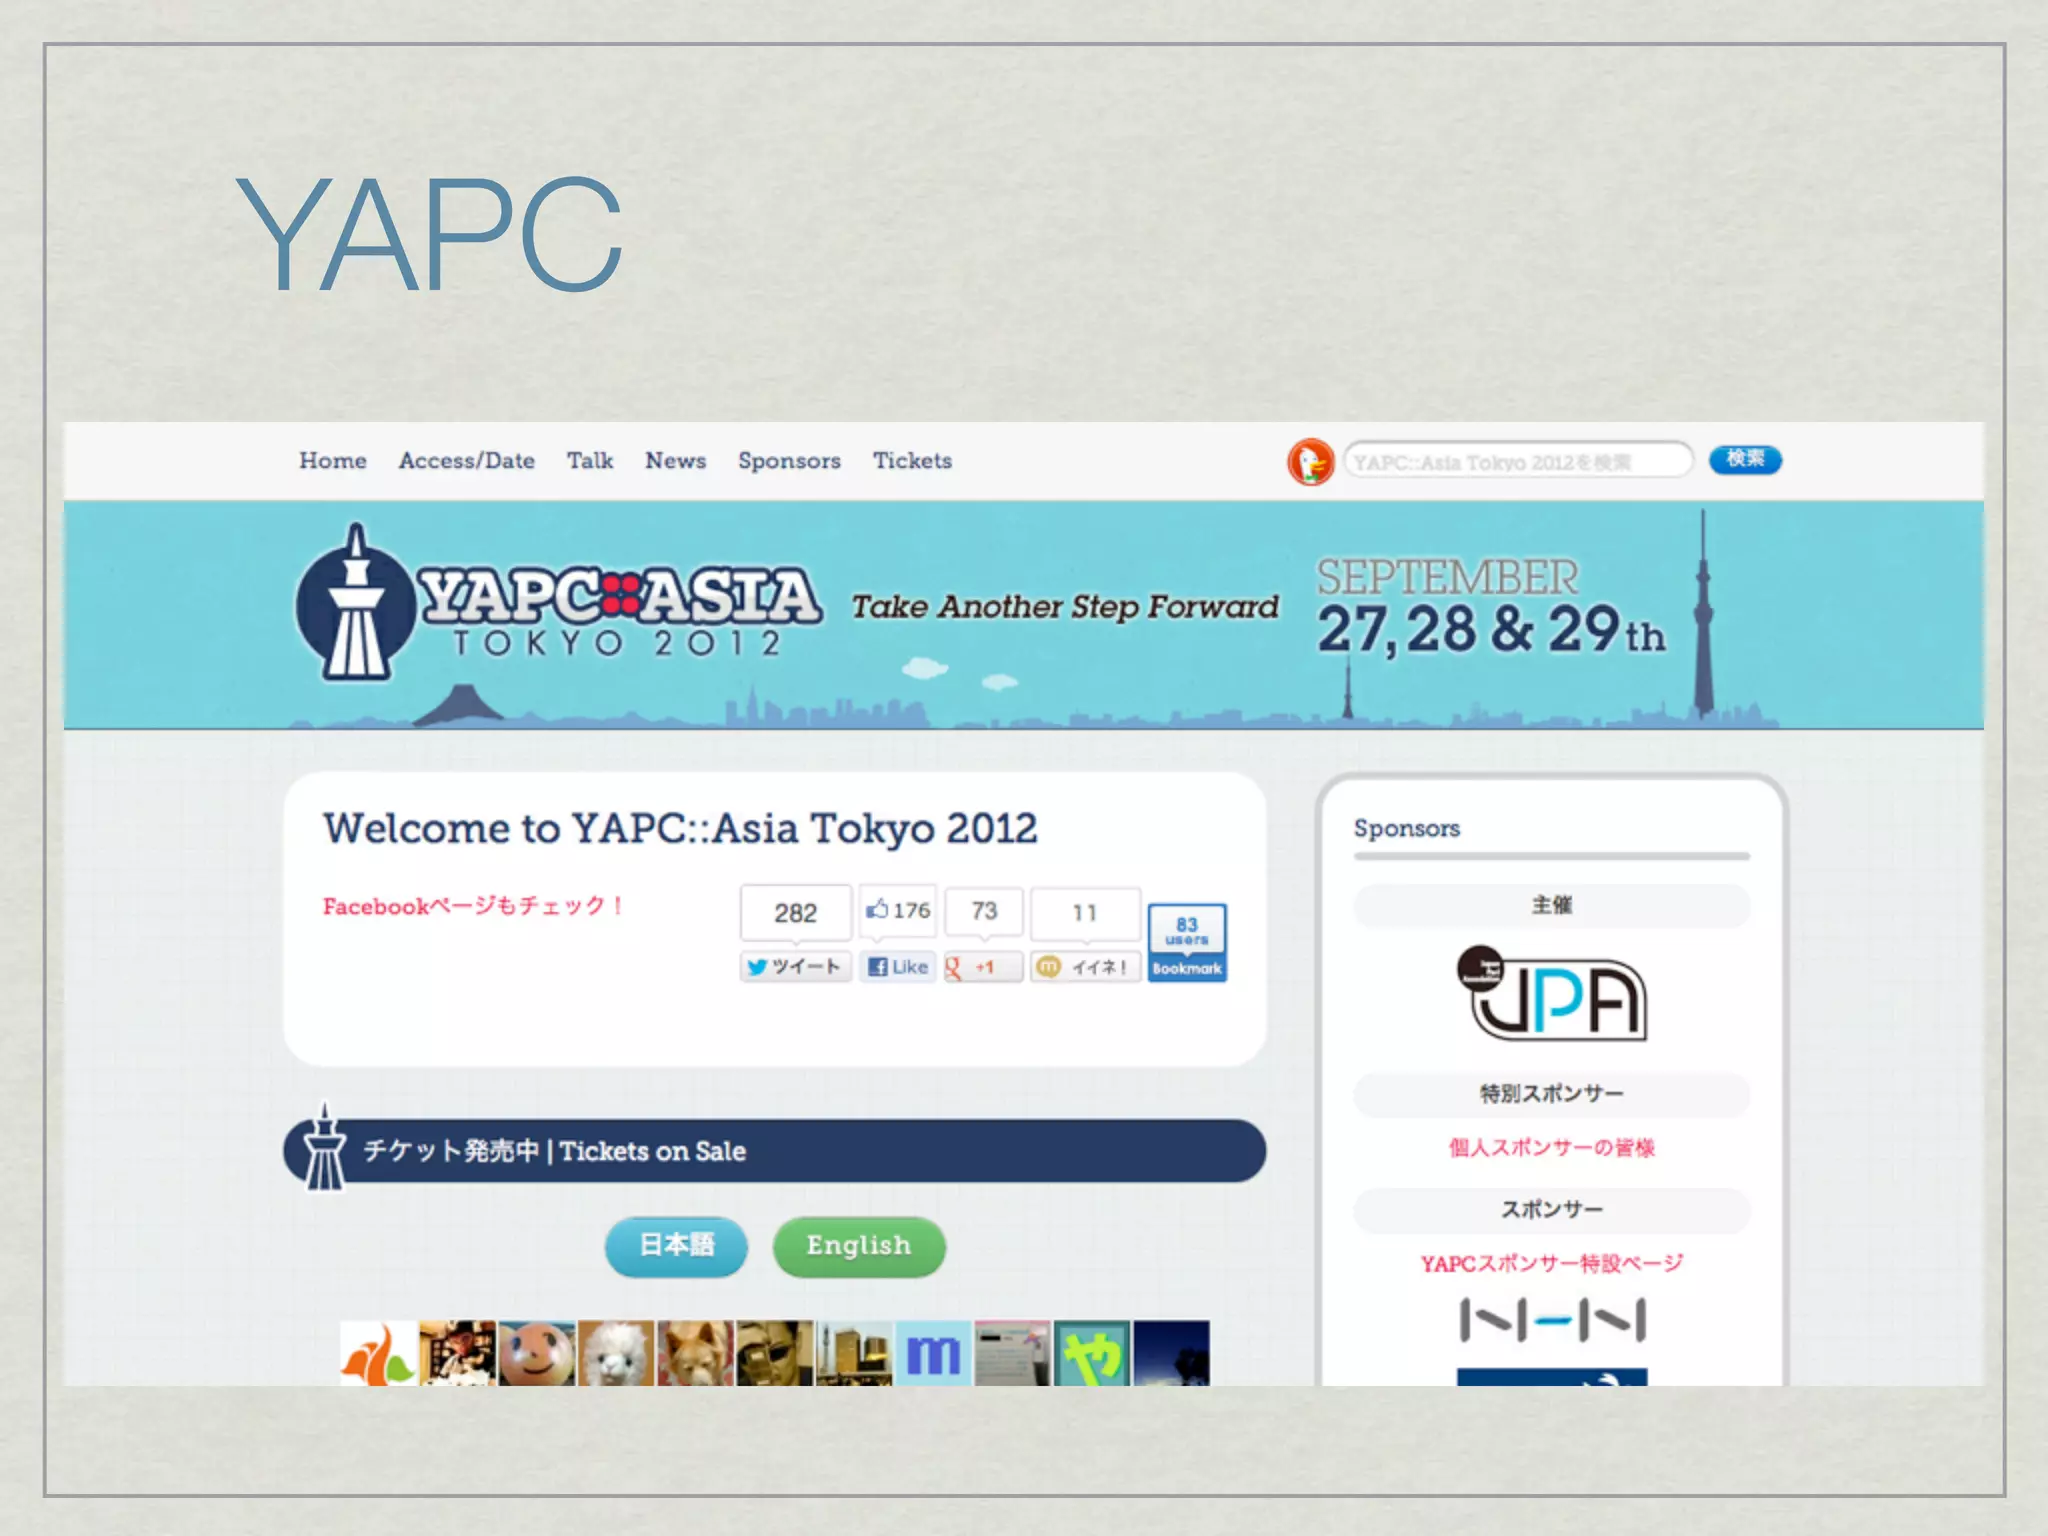The width and height of the screenshot is (2048, 1536).
Task: Click the Tokyo tower badge icon
Action: click(355, 603)
